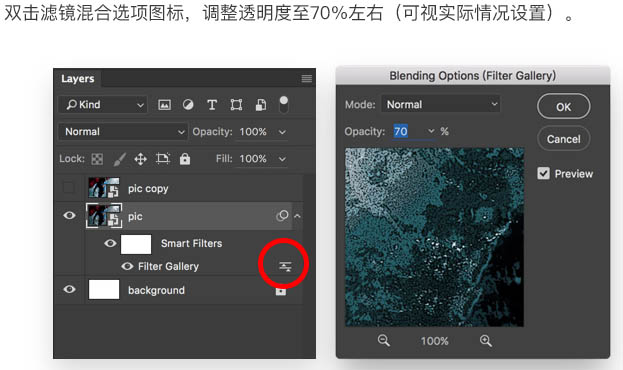
Task: Lock artboard nesting icon
Action: (x=163, y=159)
